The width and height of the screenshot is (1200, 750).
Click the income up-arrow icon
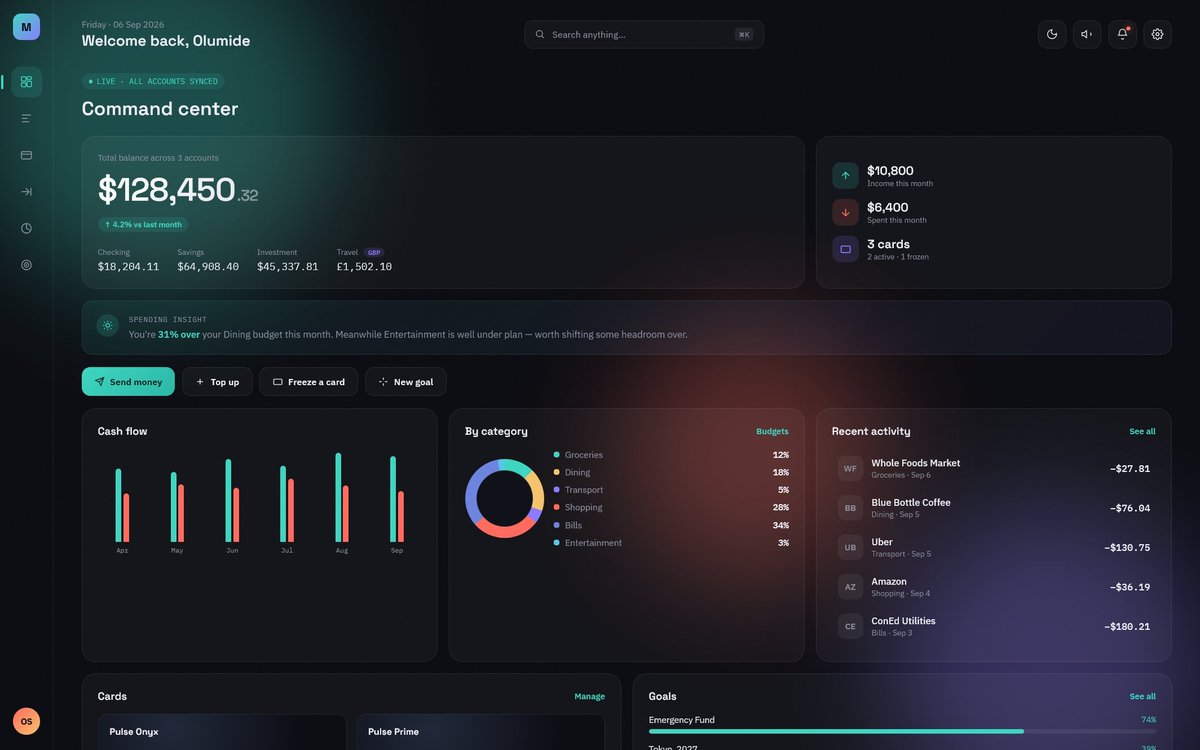click(845, 176)
